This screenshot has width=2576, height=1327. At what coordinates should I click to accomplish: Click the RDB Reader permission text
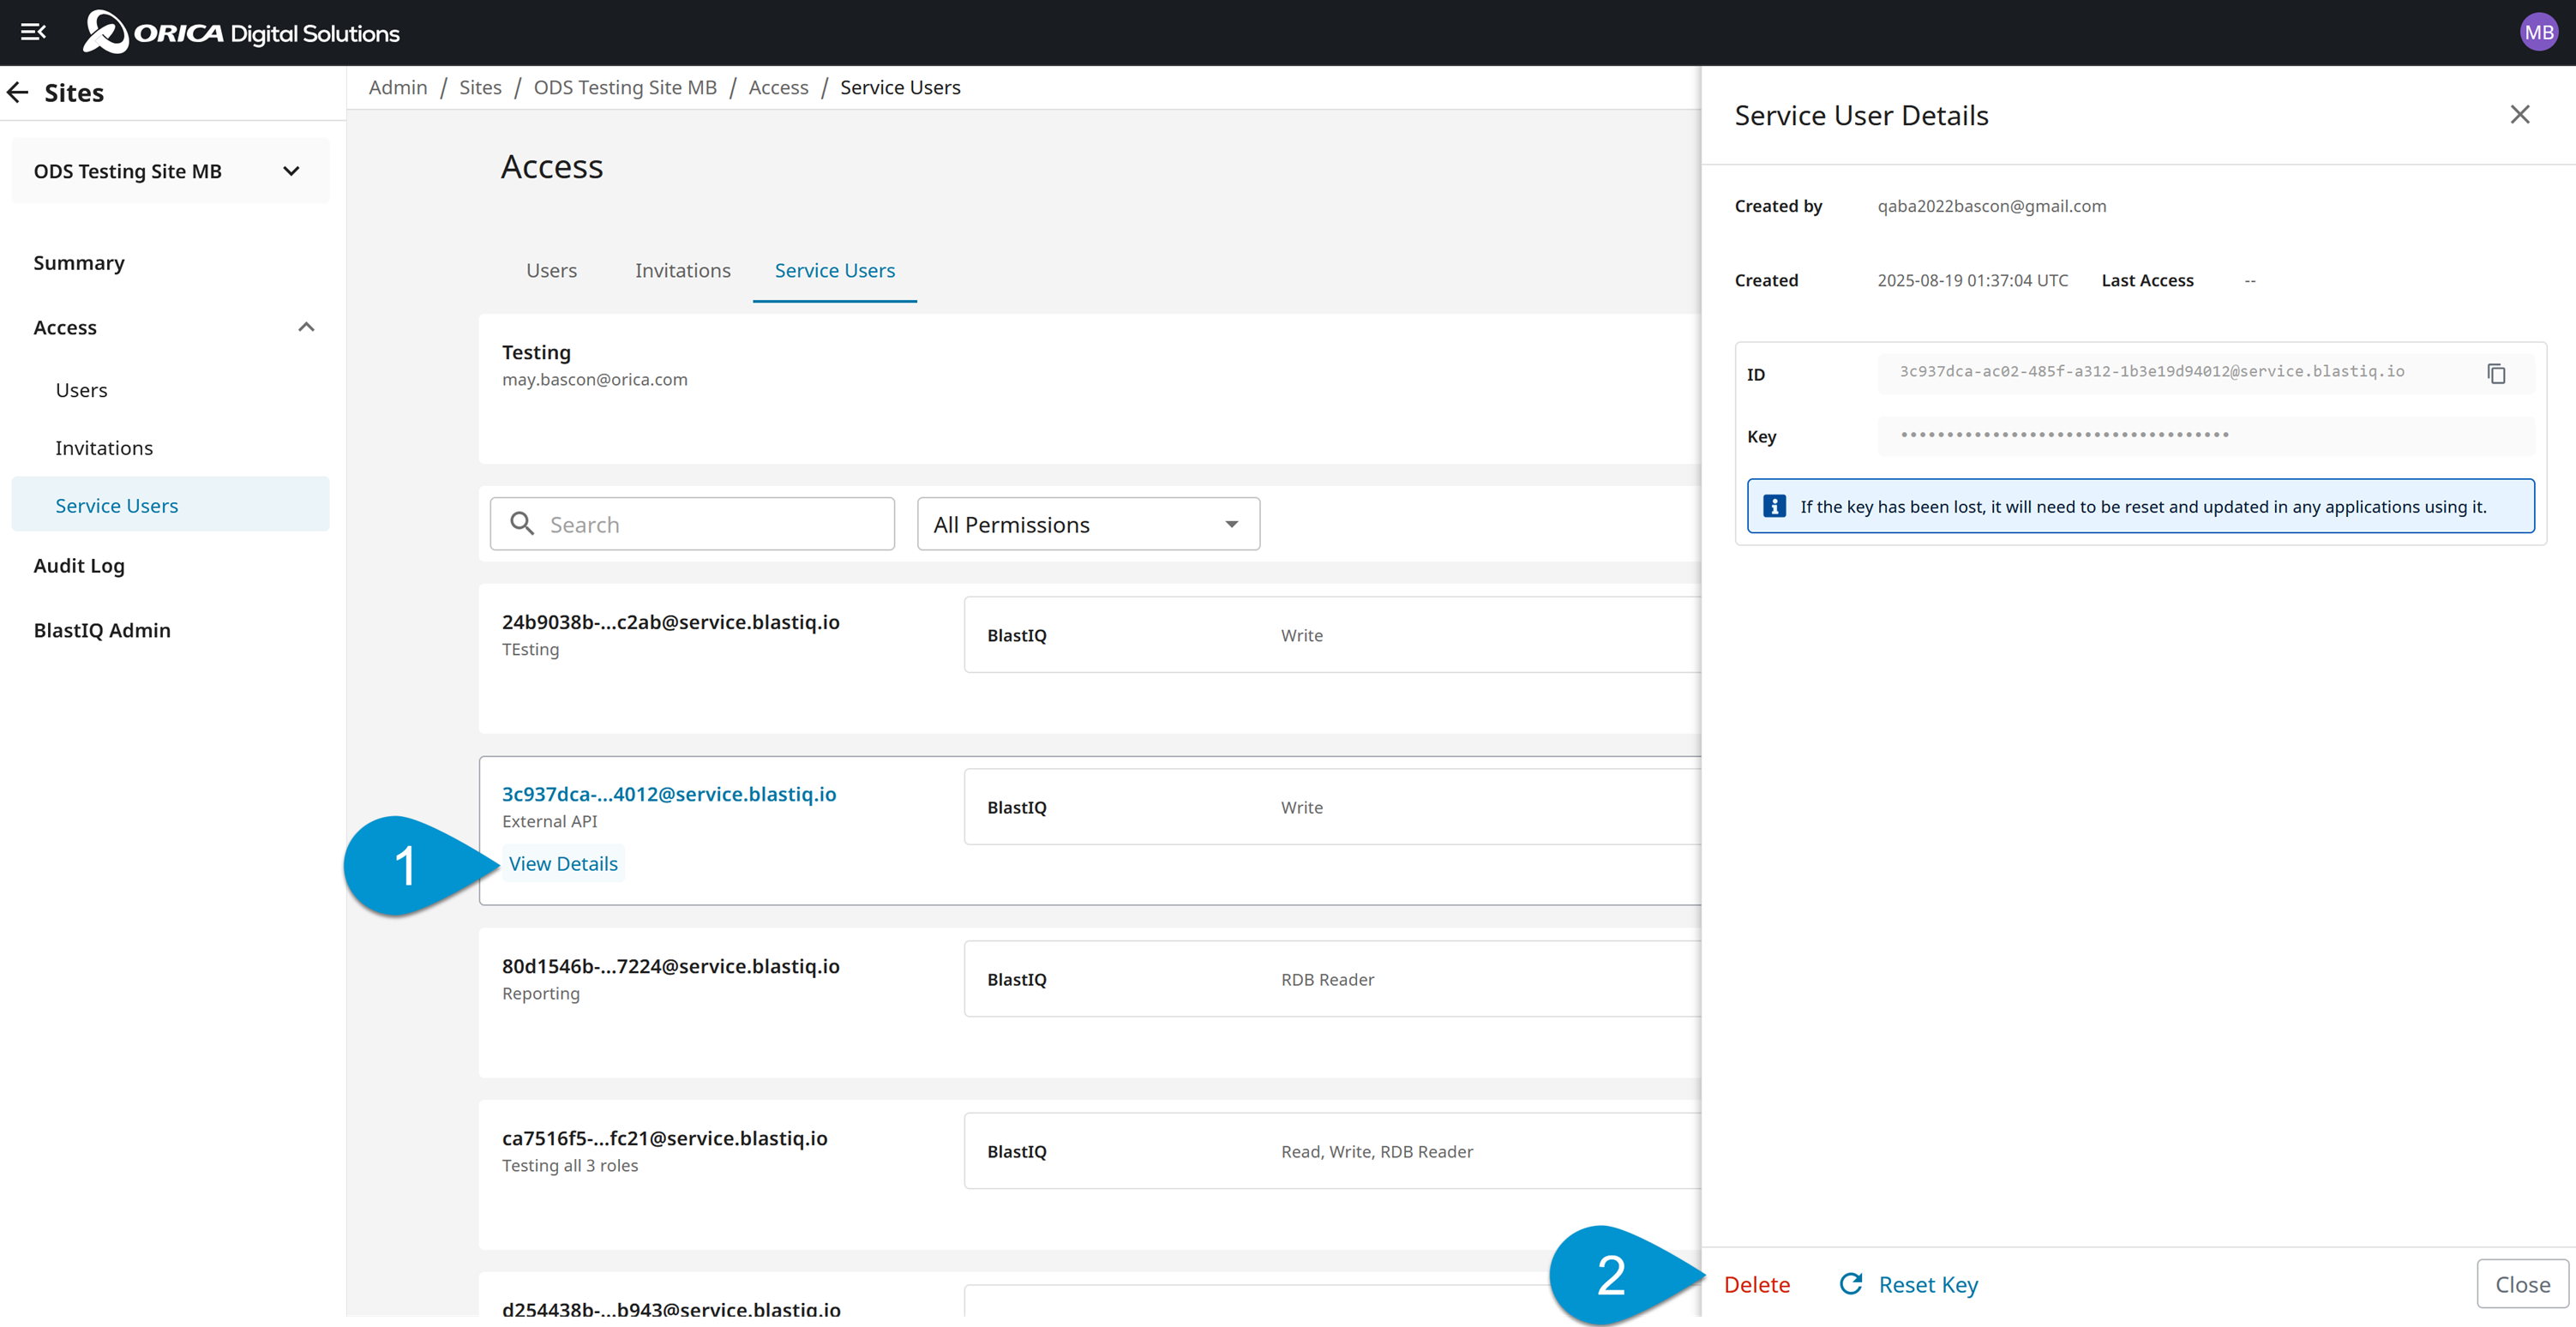1327,979
